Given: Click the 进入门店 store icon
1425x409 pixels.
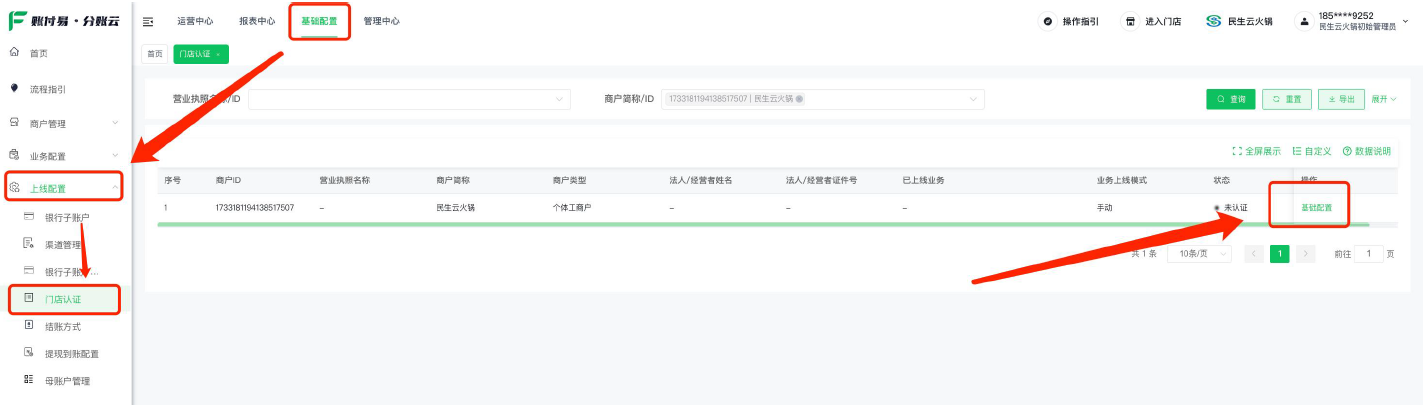Looking at the screenshot, I should [1131, 21].
